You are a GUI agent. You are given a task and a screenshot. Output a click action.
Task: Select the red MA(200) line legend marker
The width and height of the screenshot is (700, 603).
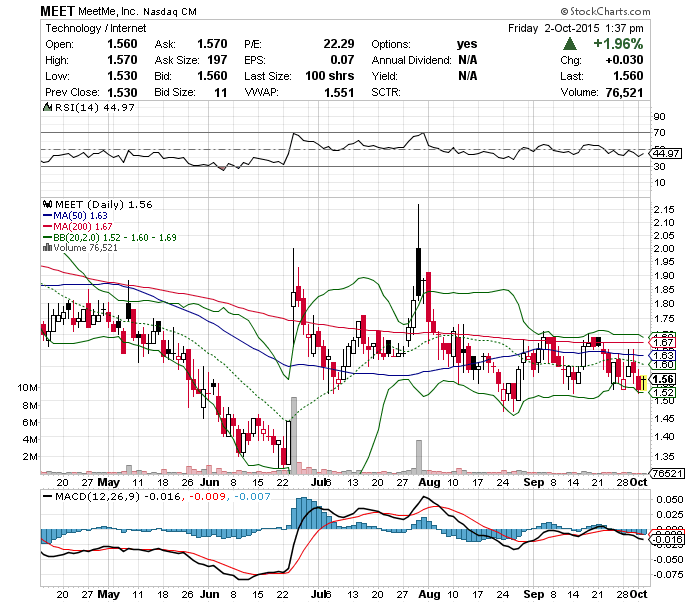tap(47, 227)
